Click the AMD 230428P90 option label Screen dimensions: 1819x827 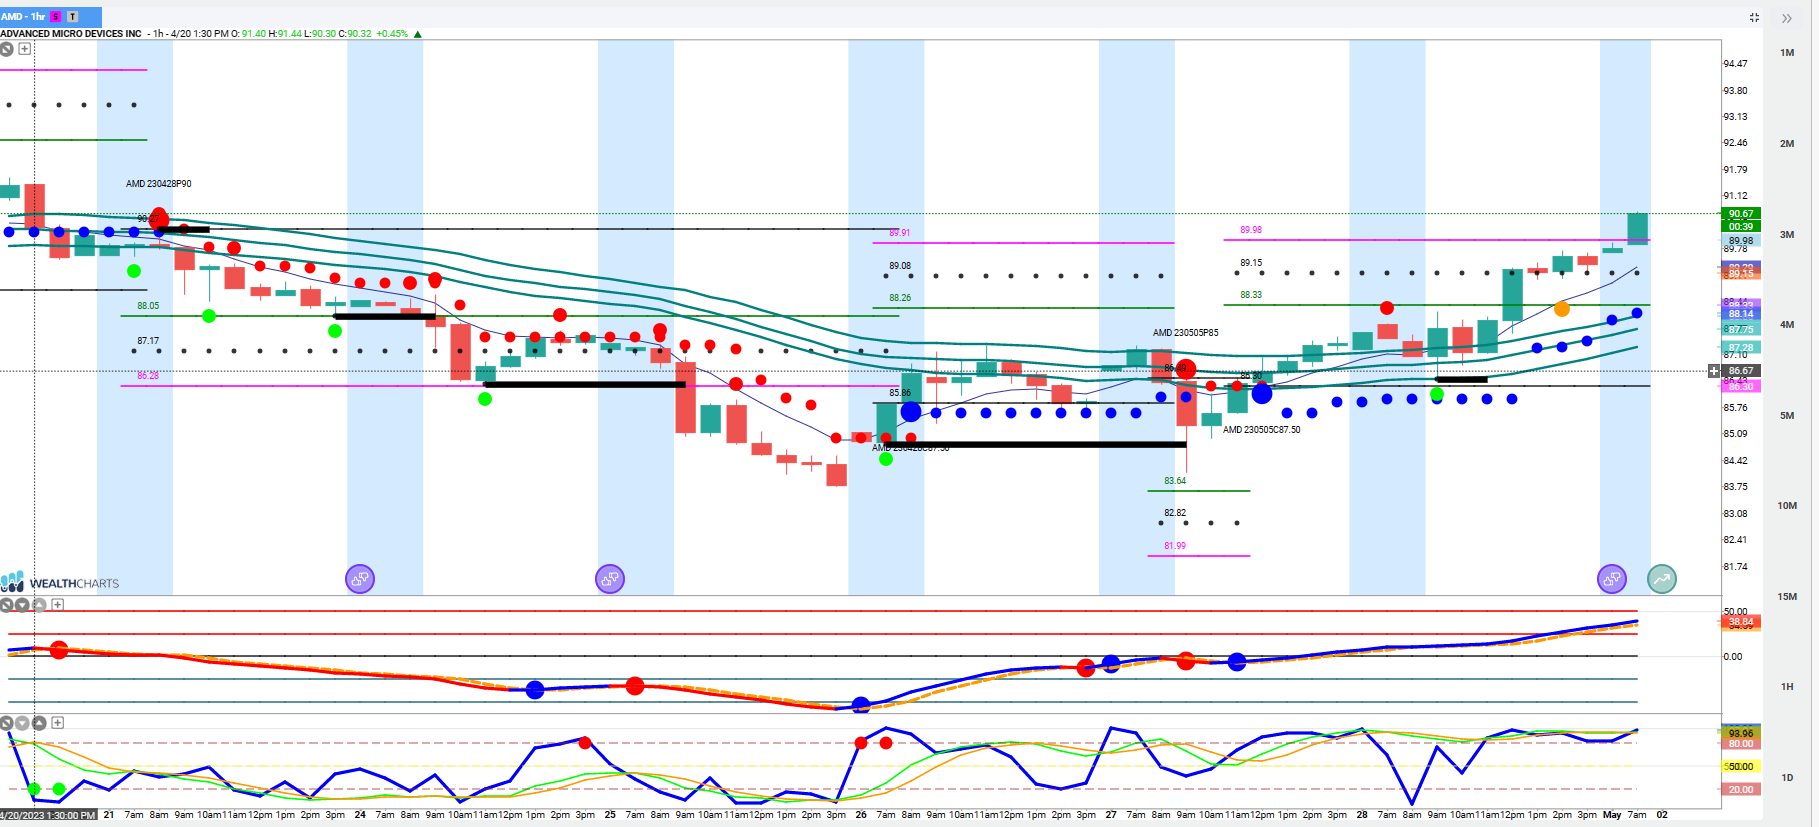(158, 184)
